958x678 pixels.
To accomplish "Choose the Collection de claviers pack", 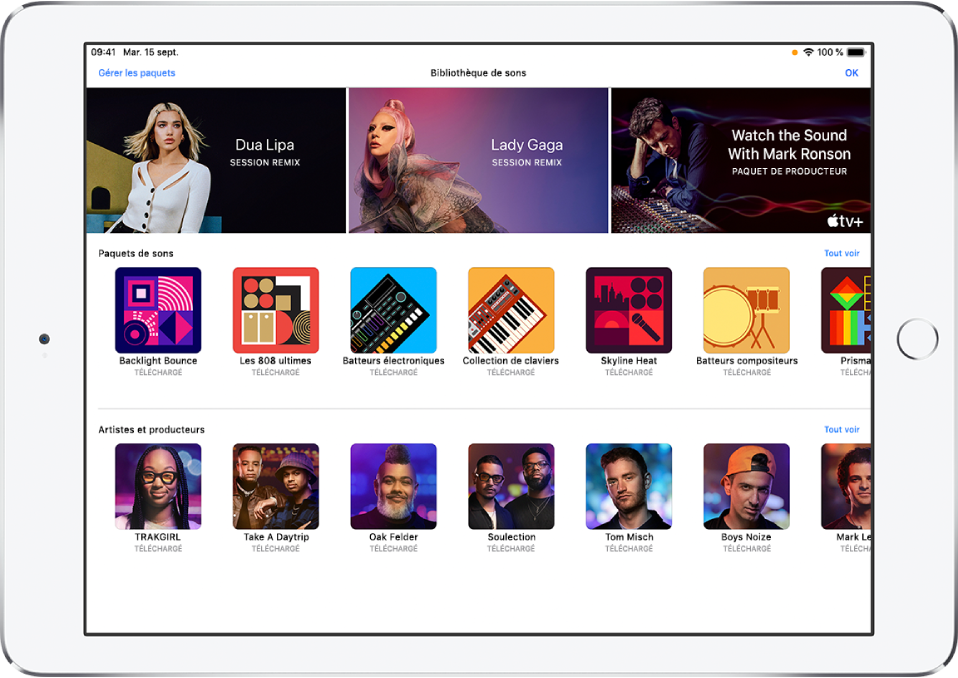I will 511,311.
